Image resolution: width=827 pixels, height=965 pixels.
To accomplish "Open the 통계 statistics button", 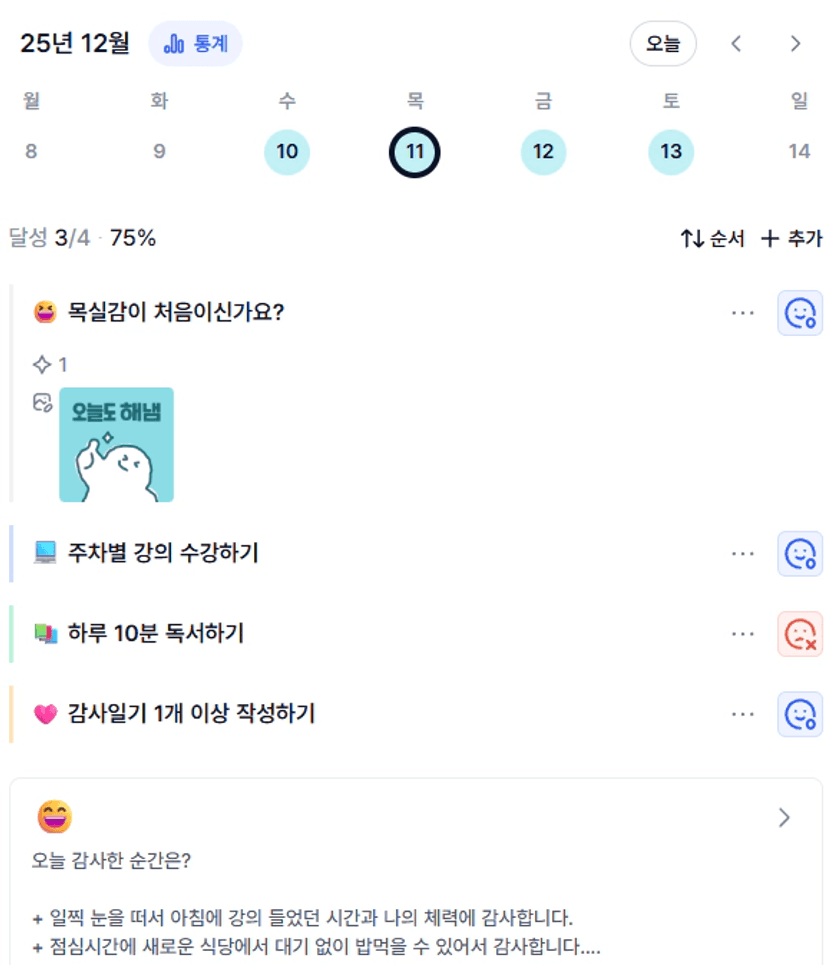I will (x=195, y=44).
